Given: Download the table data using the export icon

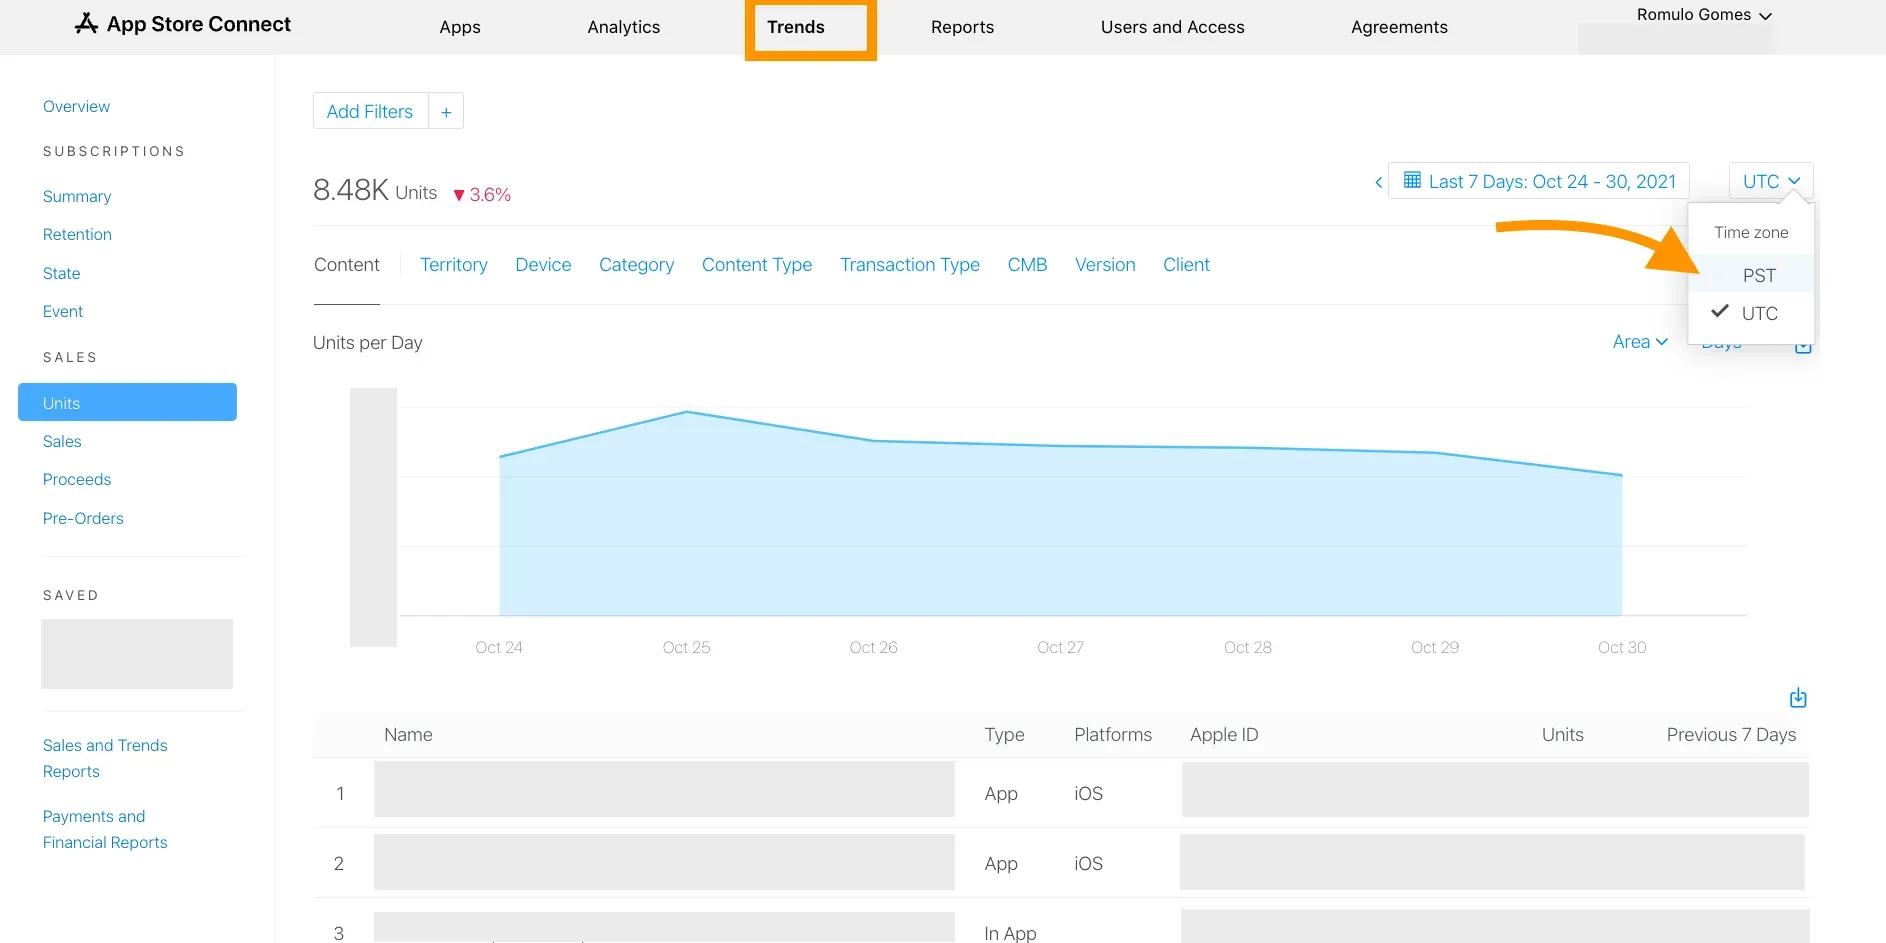Looking at the screenshot, I should [1798, 698].
